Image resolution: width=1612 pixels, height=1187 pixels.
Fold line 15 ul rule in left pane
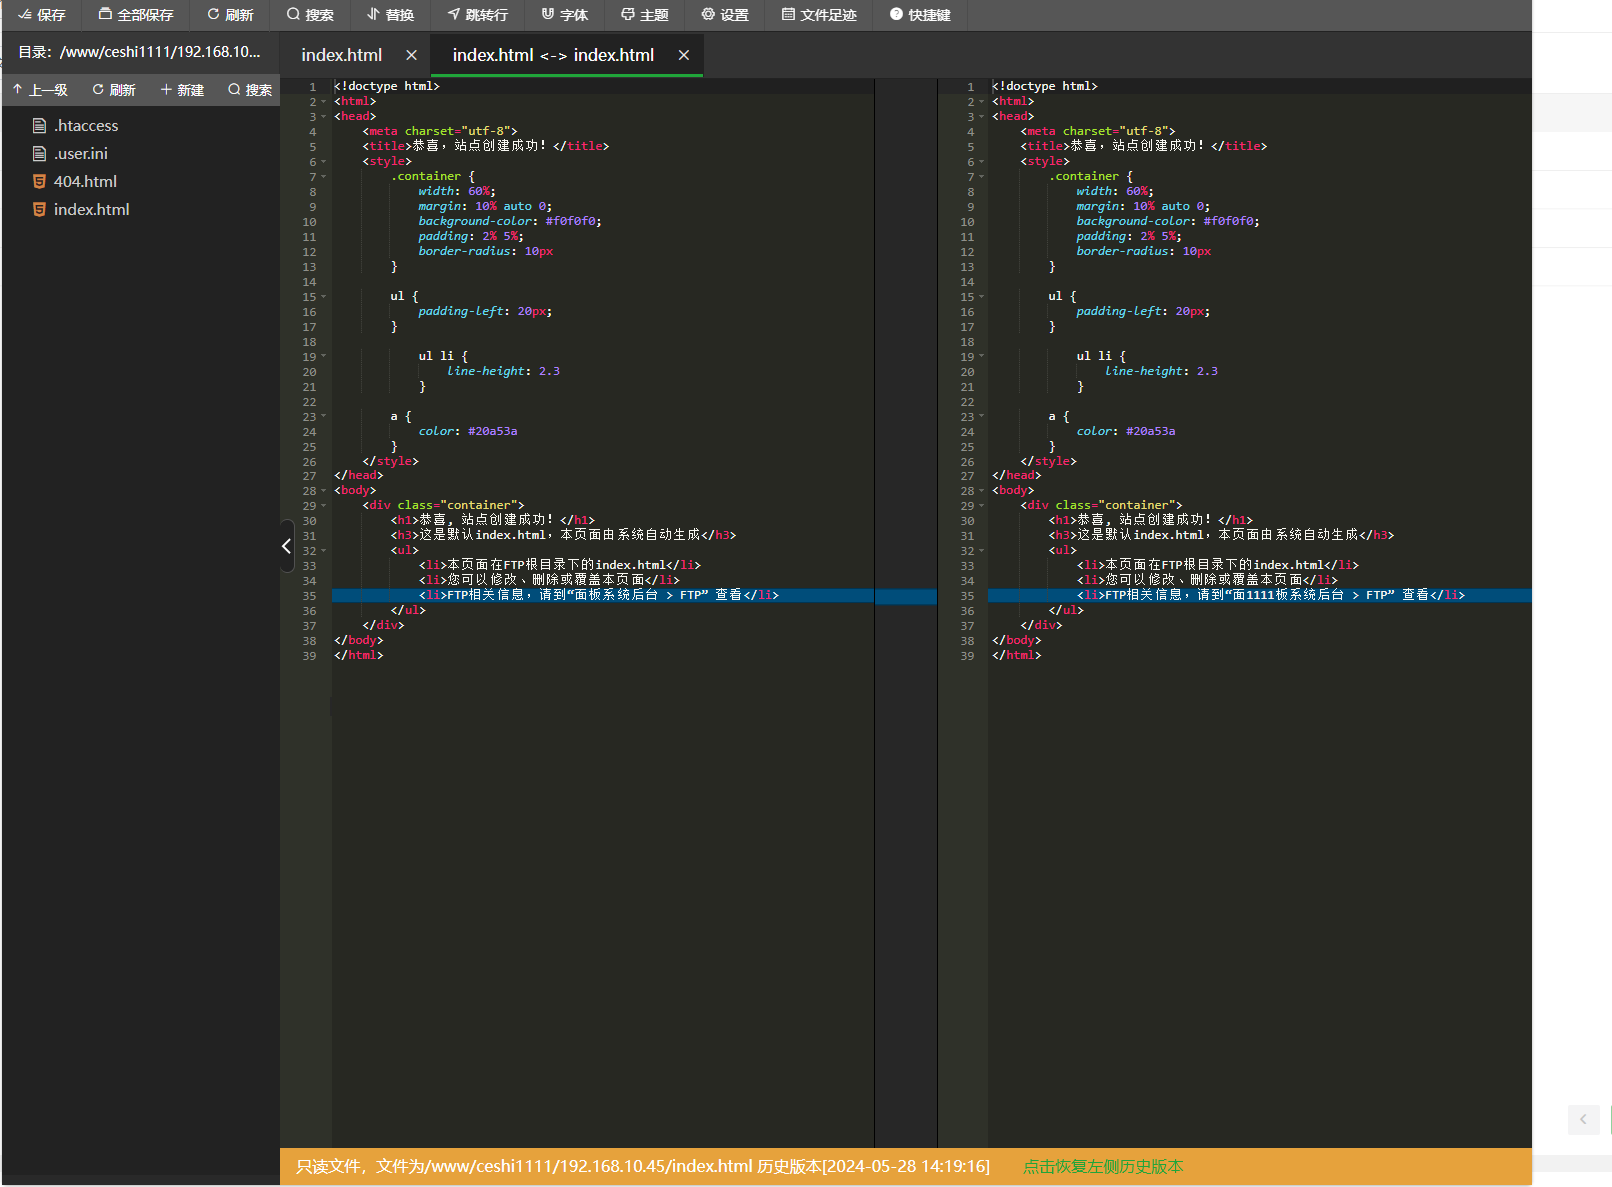[324, 297]
